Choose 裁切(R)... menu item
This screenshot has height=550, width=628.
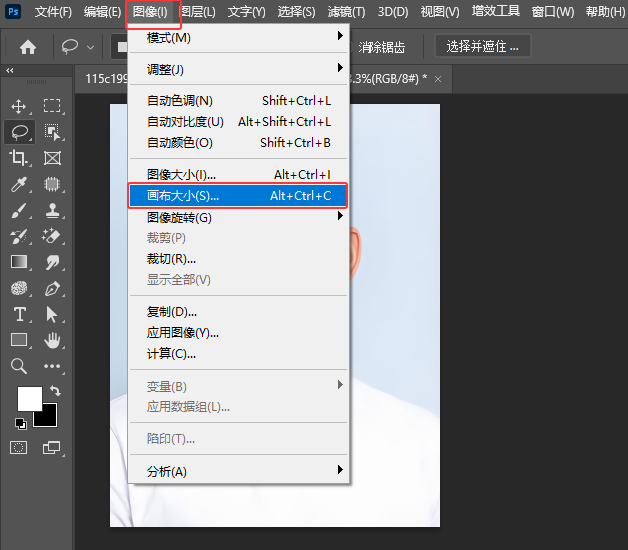click(239, 259)
